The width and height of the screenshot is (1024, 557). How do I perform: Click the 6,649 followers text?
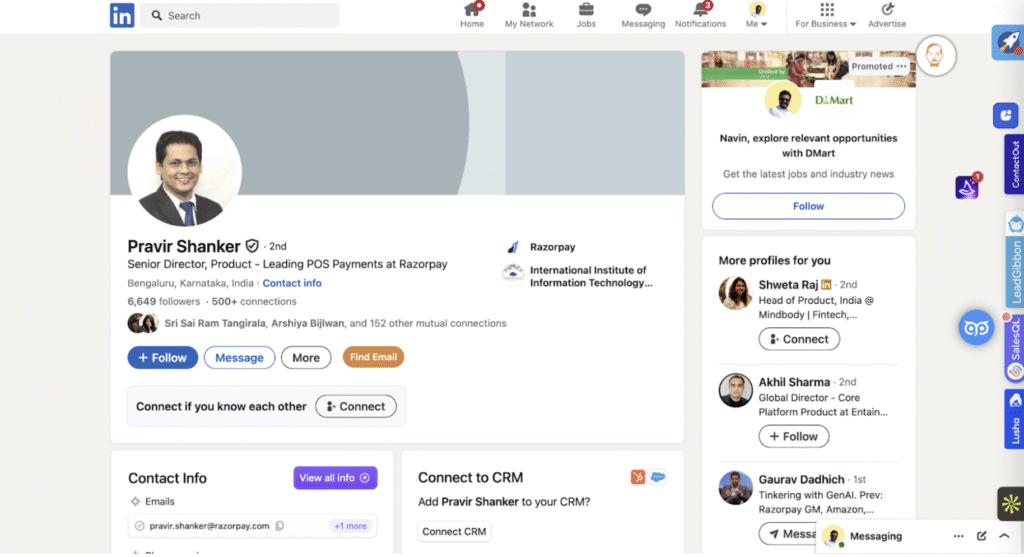[163, 301]
